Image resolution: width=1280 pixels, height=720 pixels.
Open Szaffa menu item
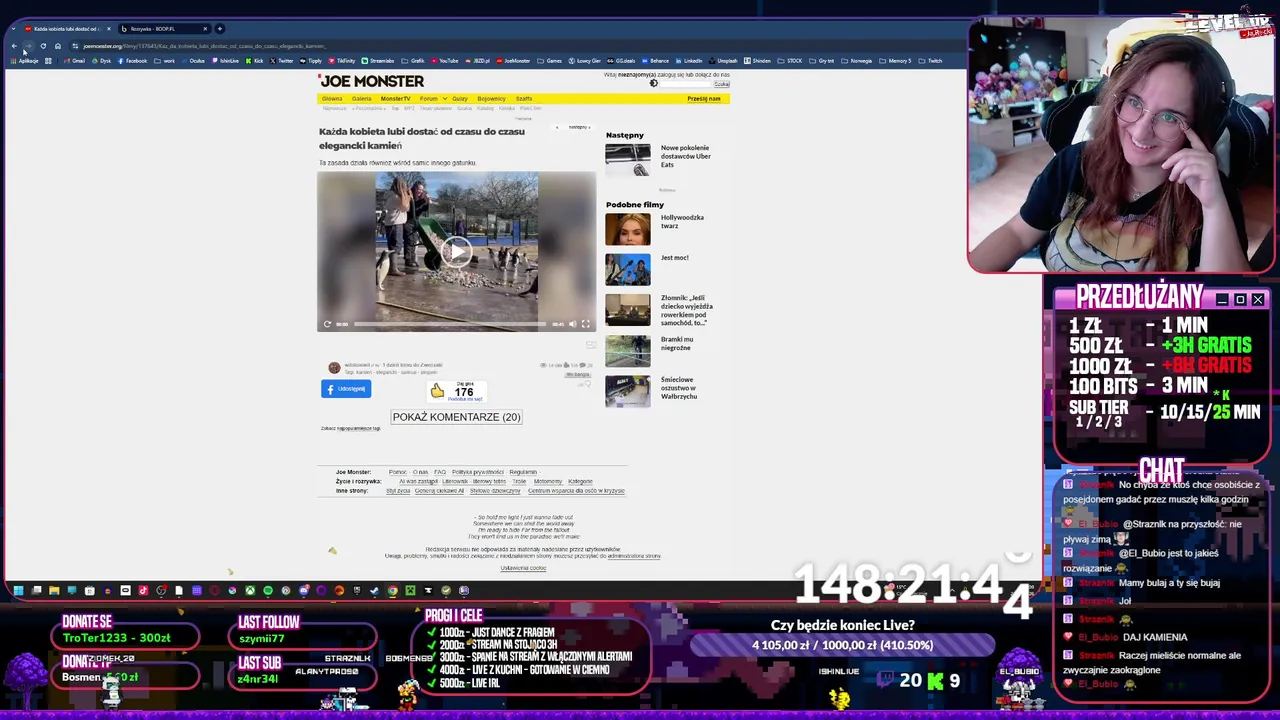(x=524, y=99)
